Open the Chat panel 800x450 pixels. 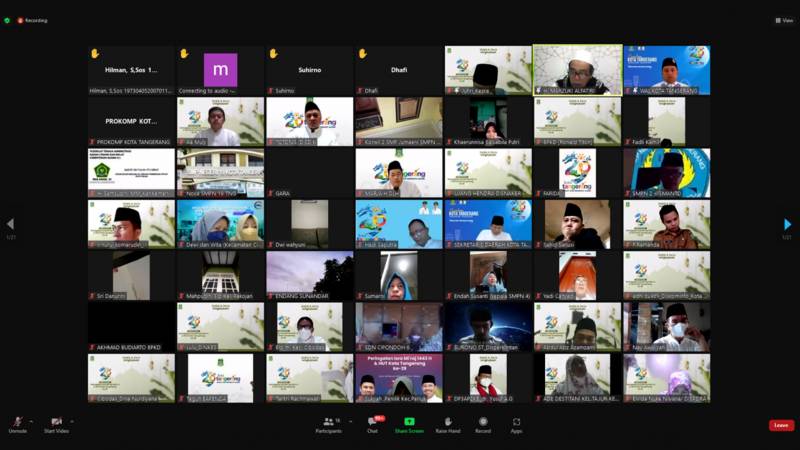click(x=372, y=422)
